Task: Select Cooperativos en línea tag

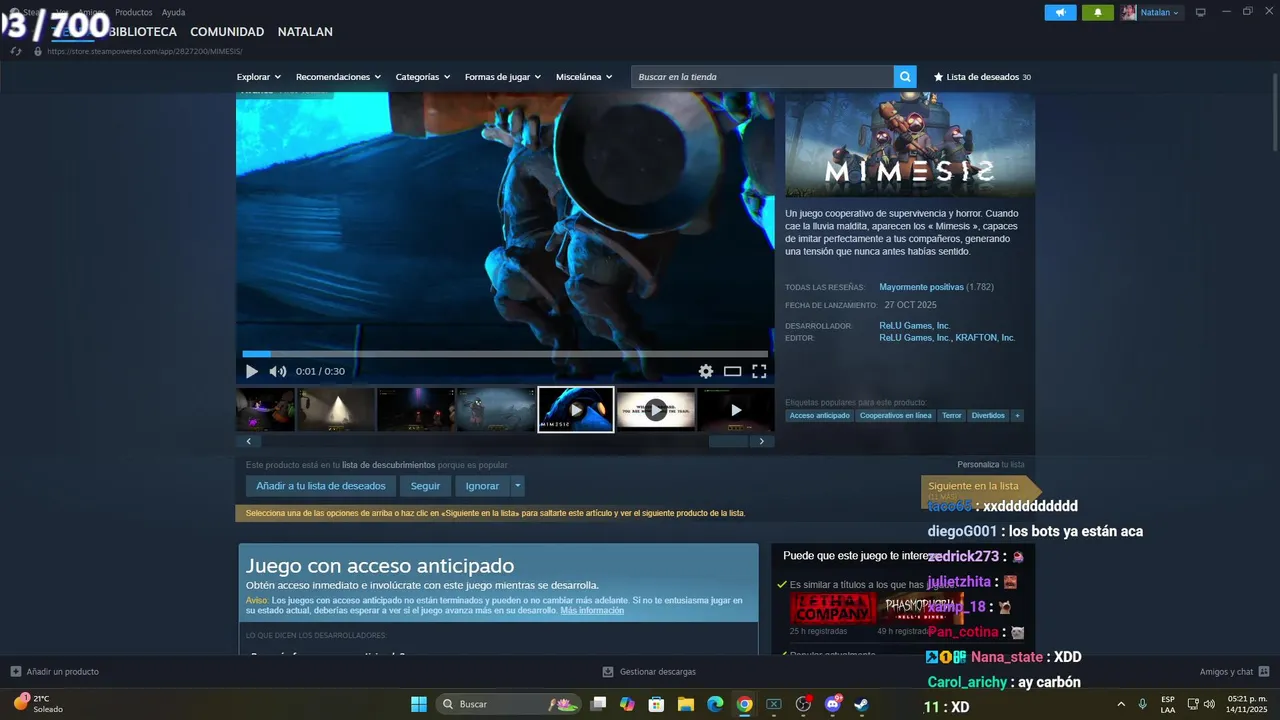Action: pos(895,416)
